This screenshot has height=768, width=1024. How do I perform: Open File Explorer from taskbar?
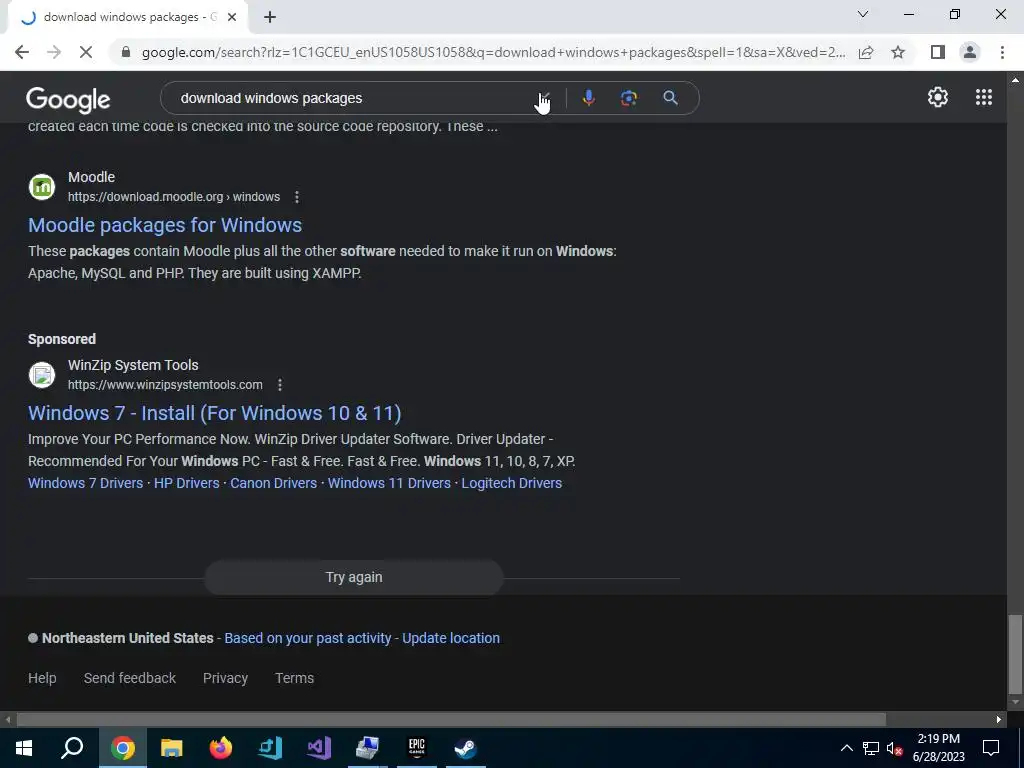pyautogui.click(x=172, y=748)
